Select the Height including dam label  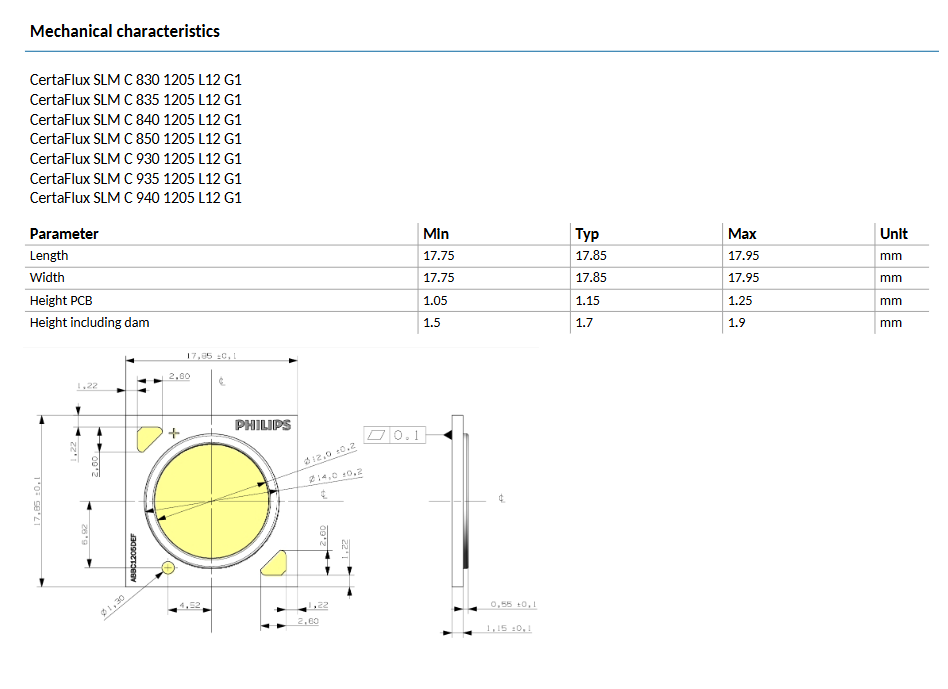(89, 323)
